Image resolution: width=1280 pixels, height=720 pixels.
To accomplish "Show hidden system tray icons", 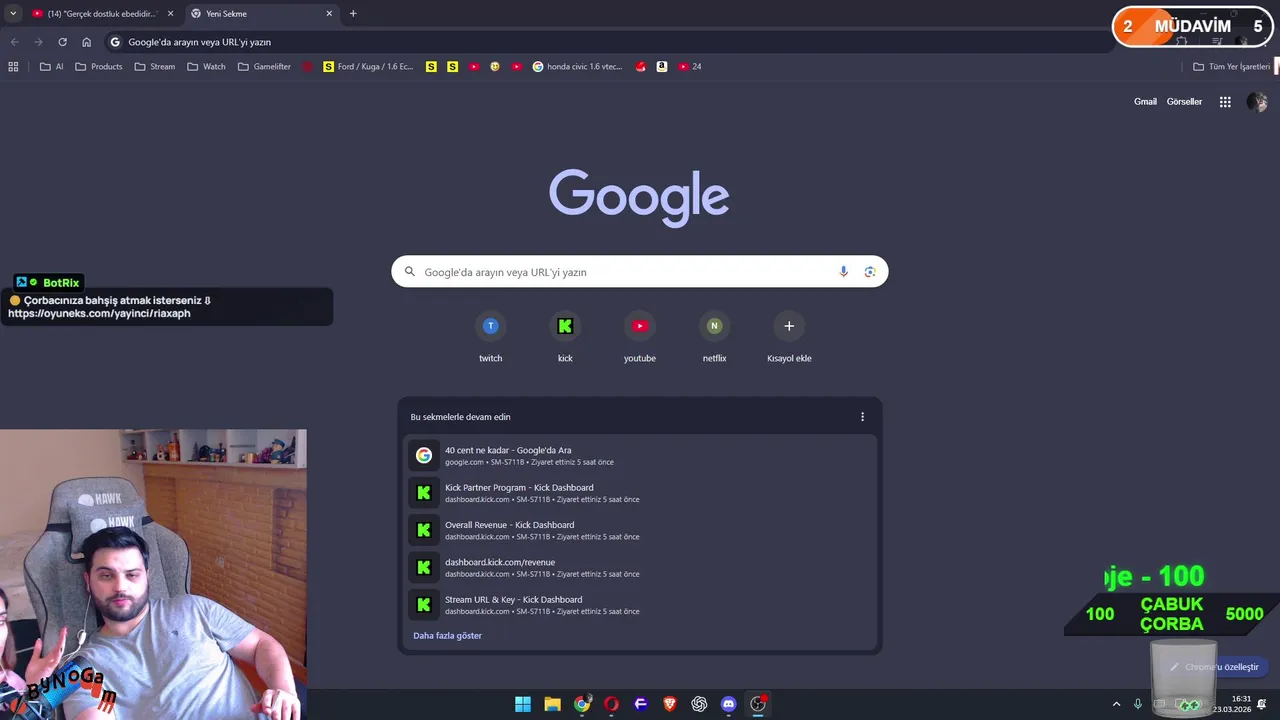I will pos(1116,704).
